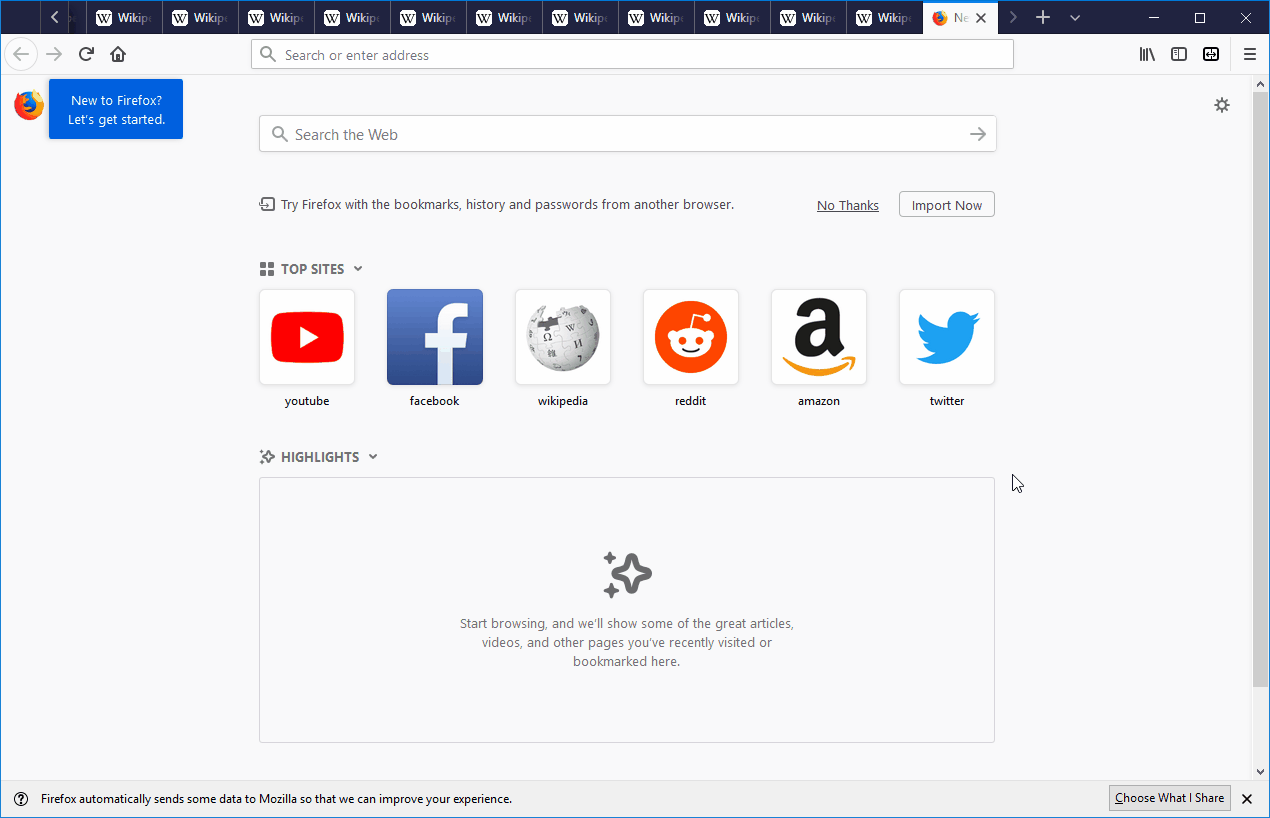The image size is (1270, 818).
Task: Collapse the HIGHLIGHTS section chevron
Action: pyautogui.click(x=373, y=456)
